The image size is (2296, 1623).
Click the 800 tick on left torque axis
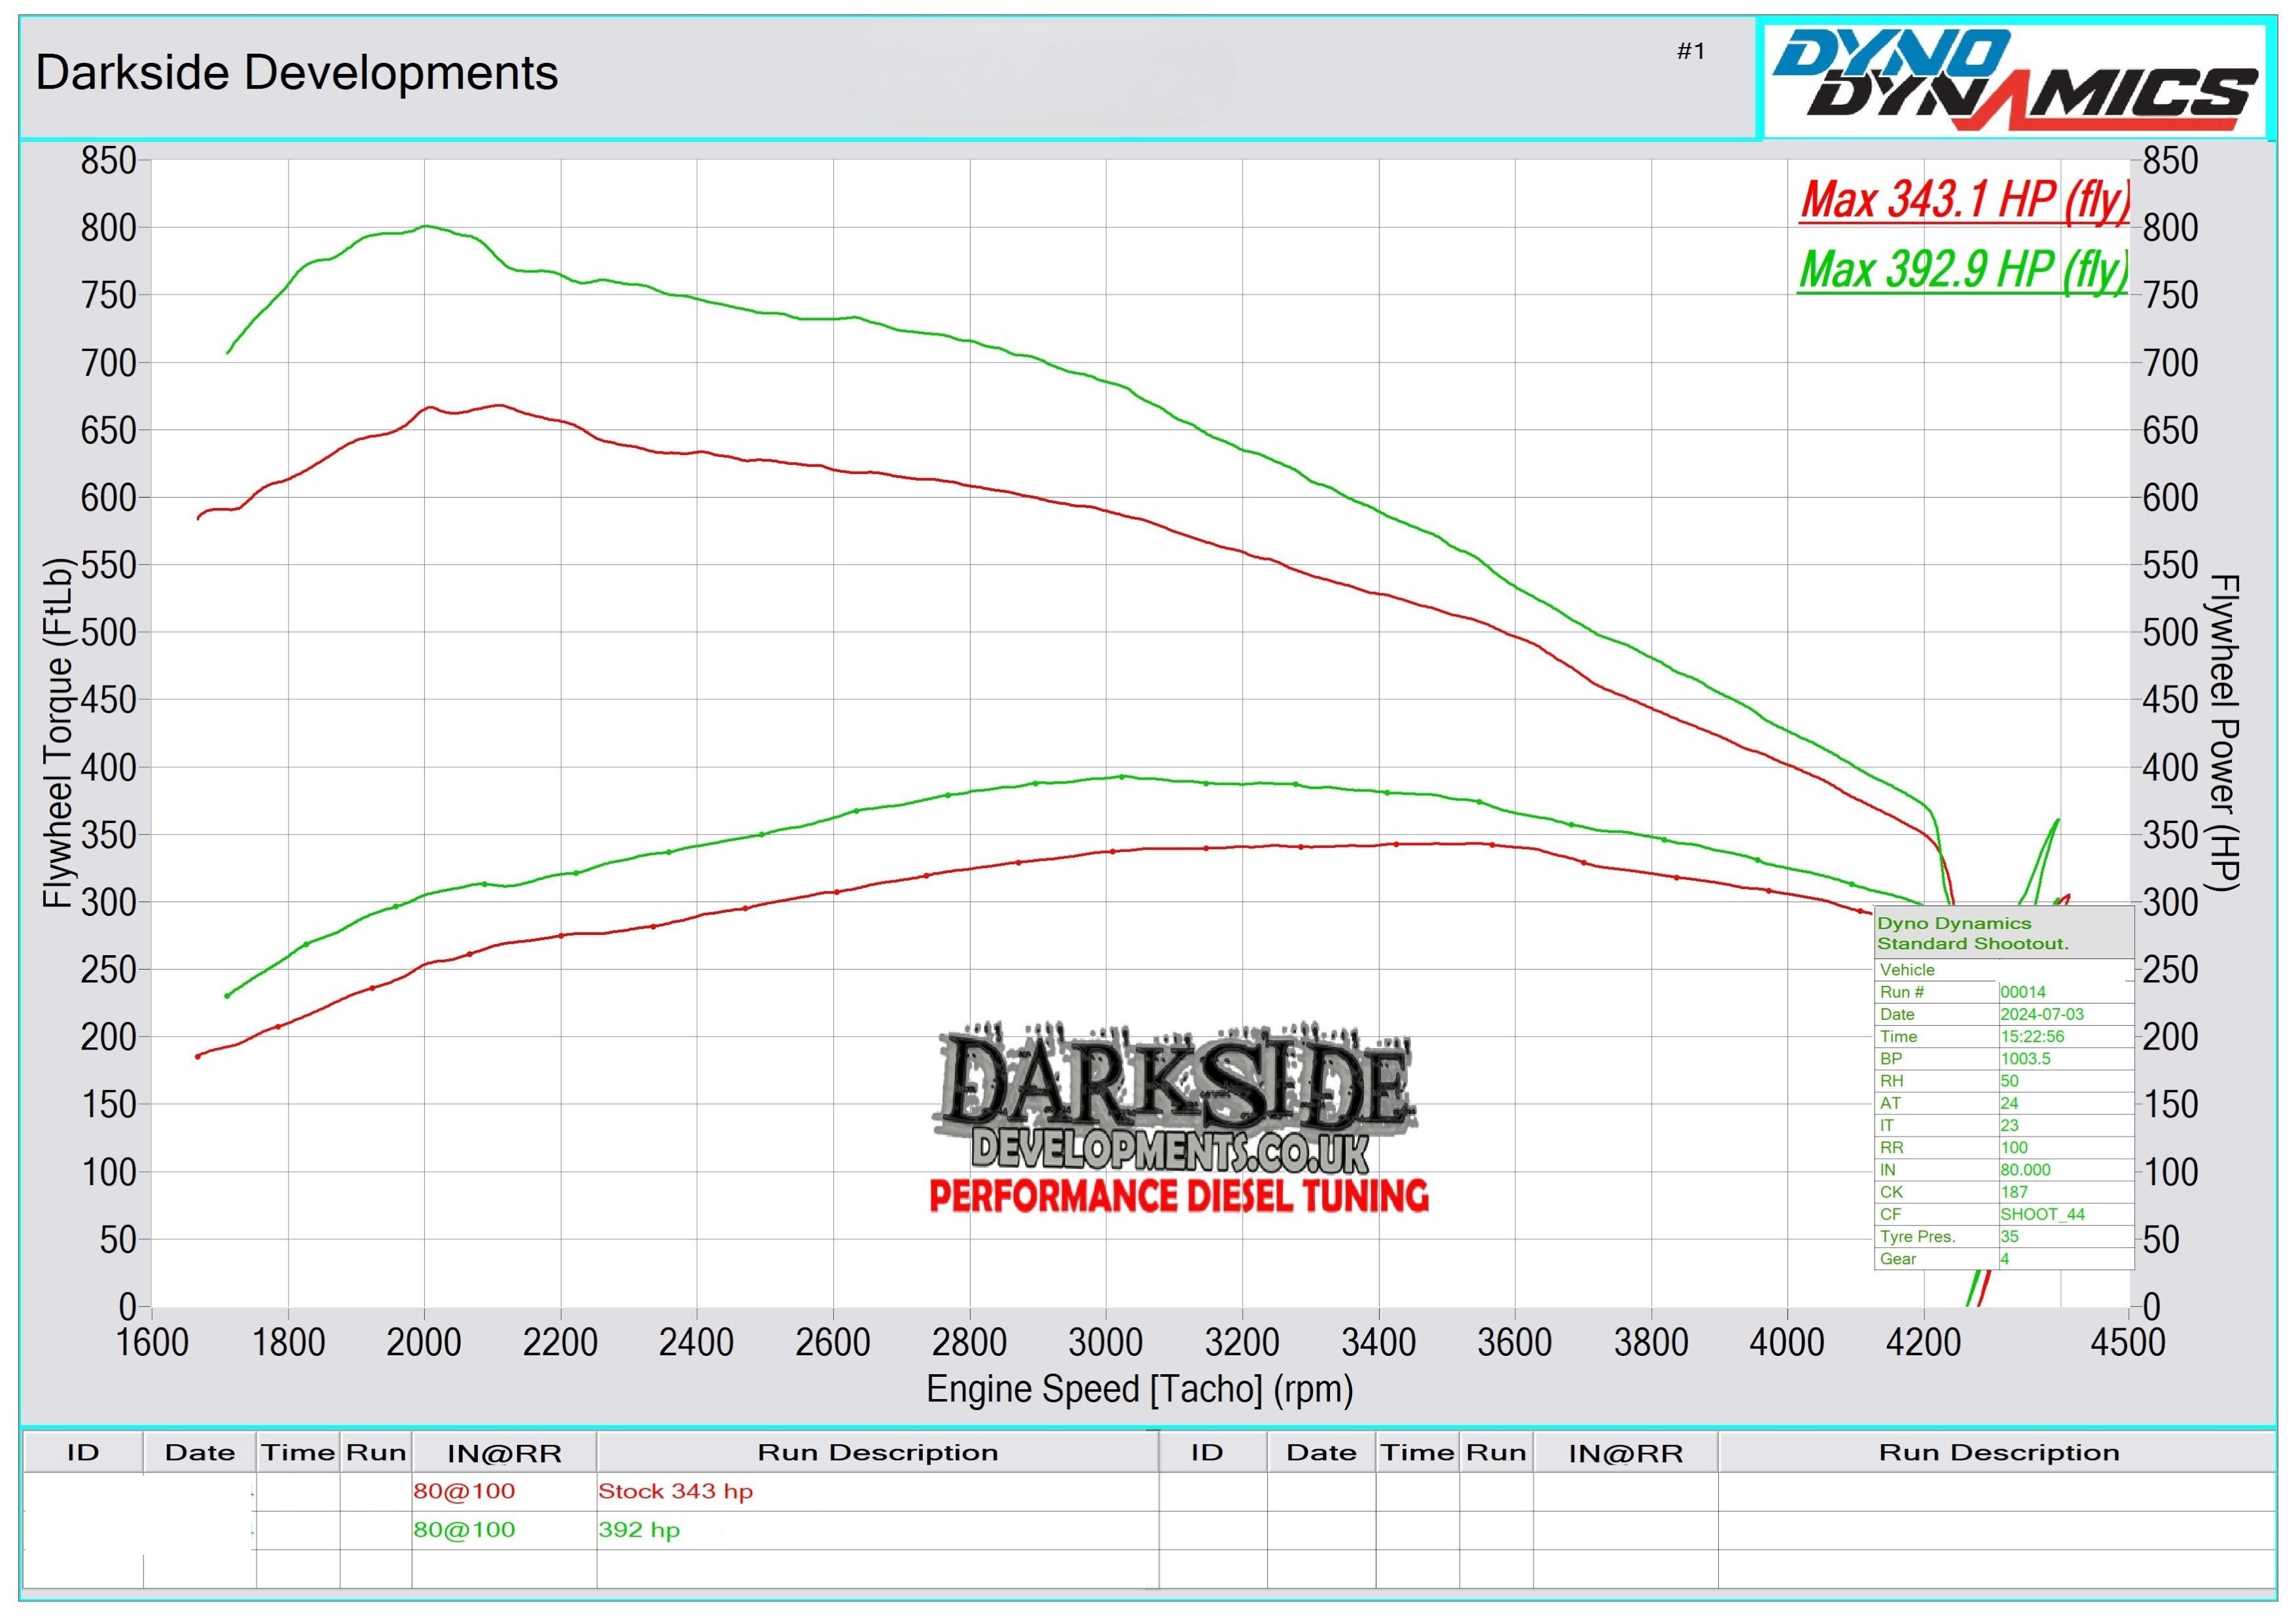click(108, 227)
